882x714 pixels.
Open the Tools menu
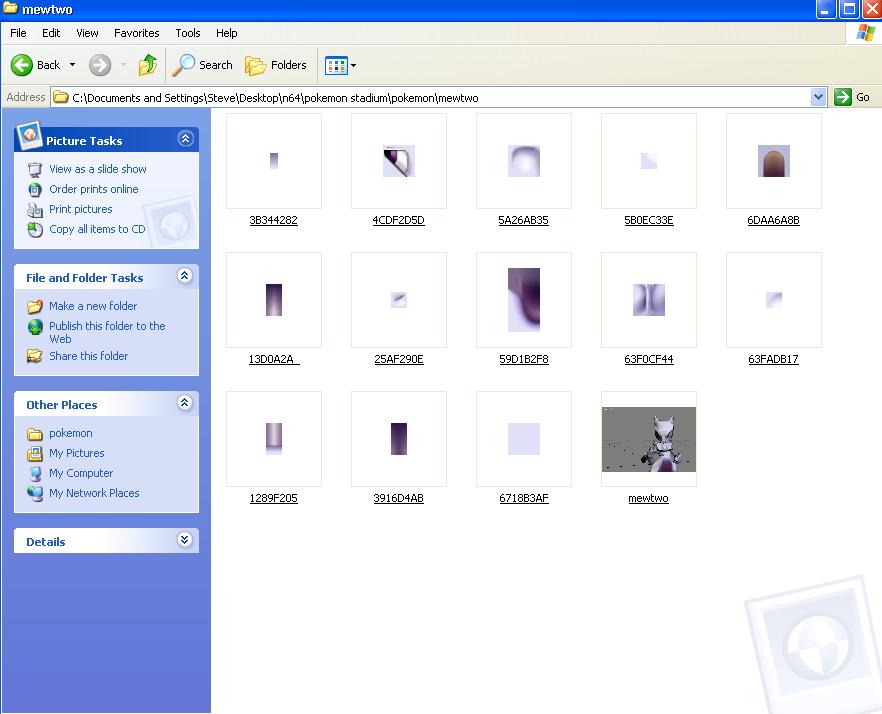[188, 33]
